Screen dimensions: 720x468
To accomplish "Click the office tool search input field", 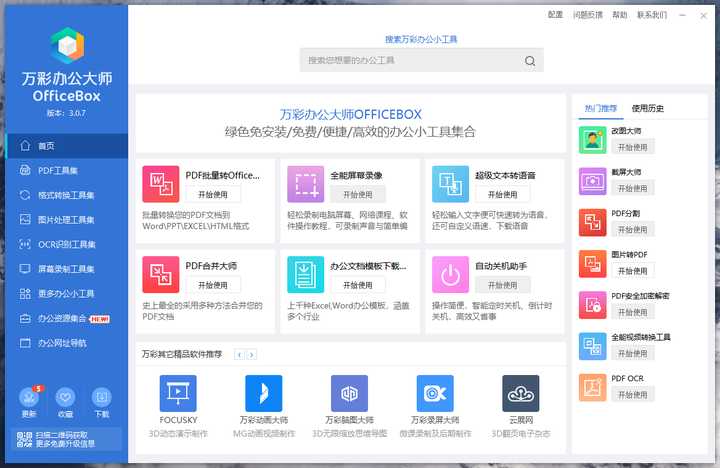I will pos(410,61).
